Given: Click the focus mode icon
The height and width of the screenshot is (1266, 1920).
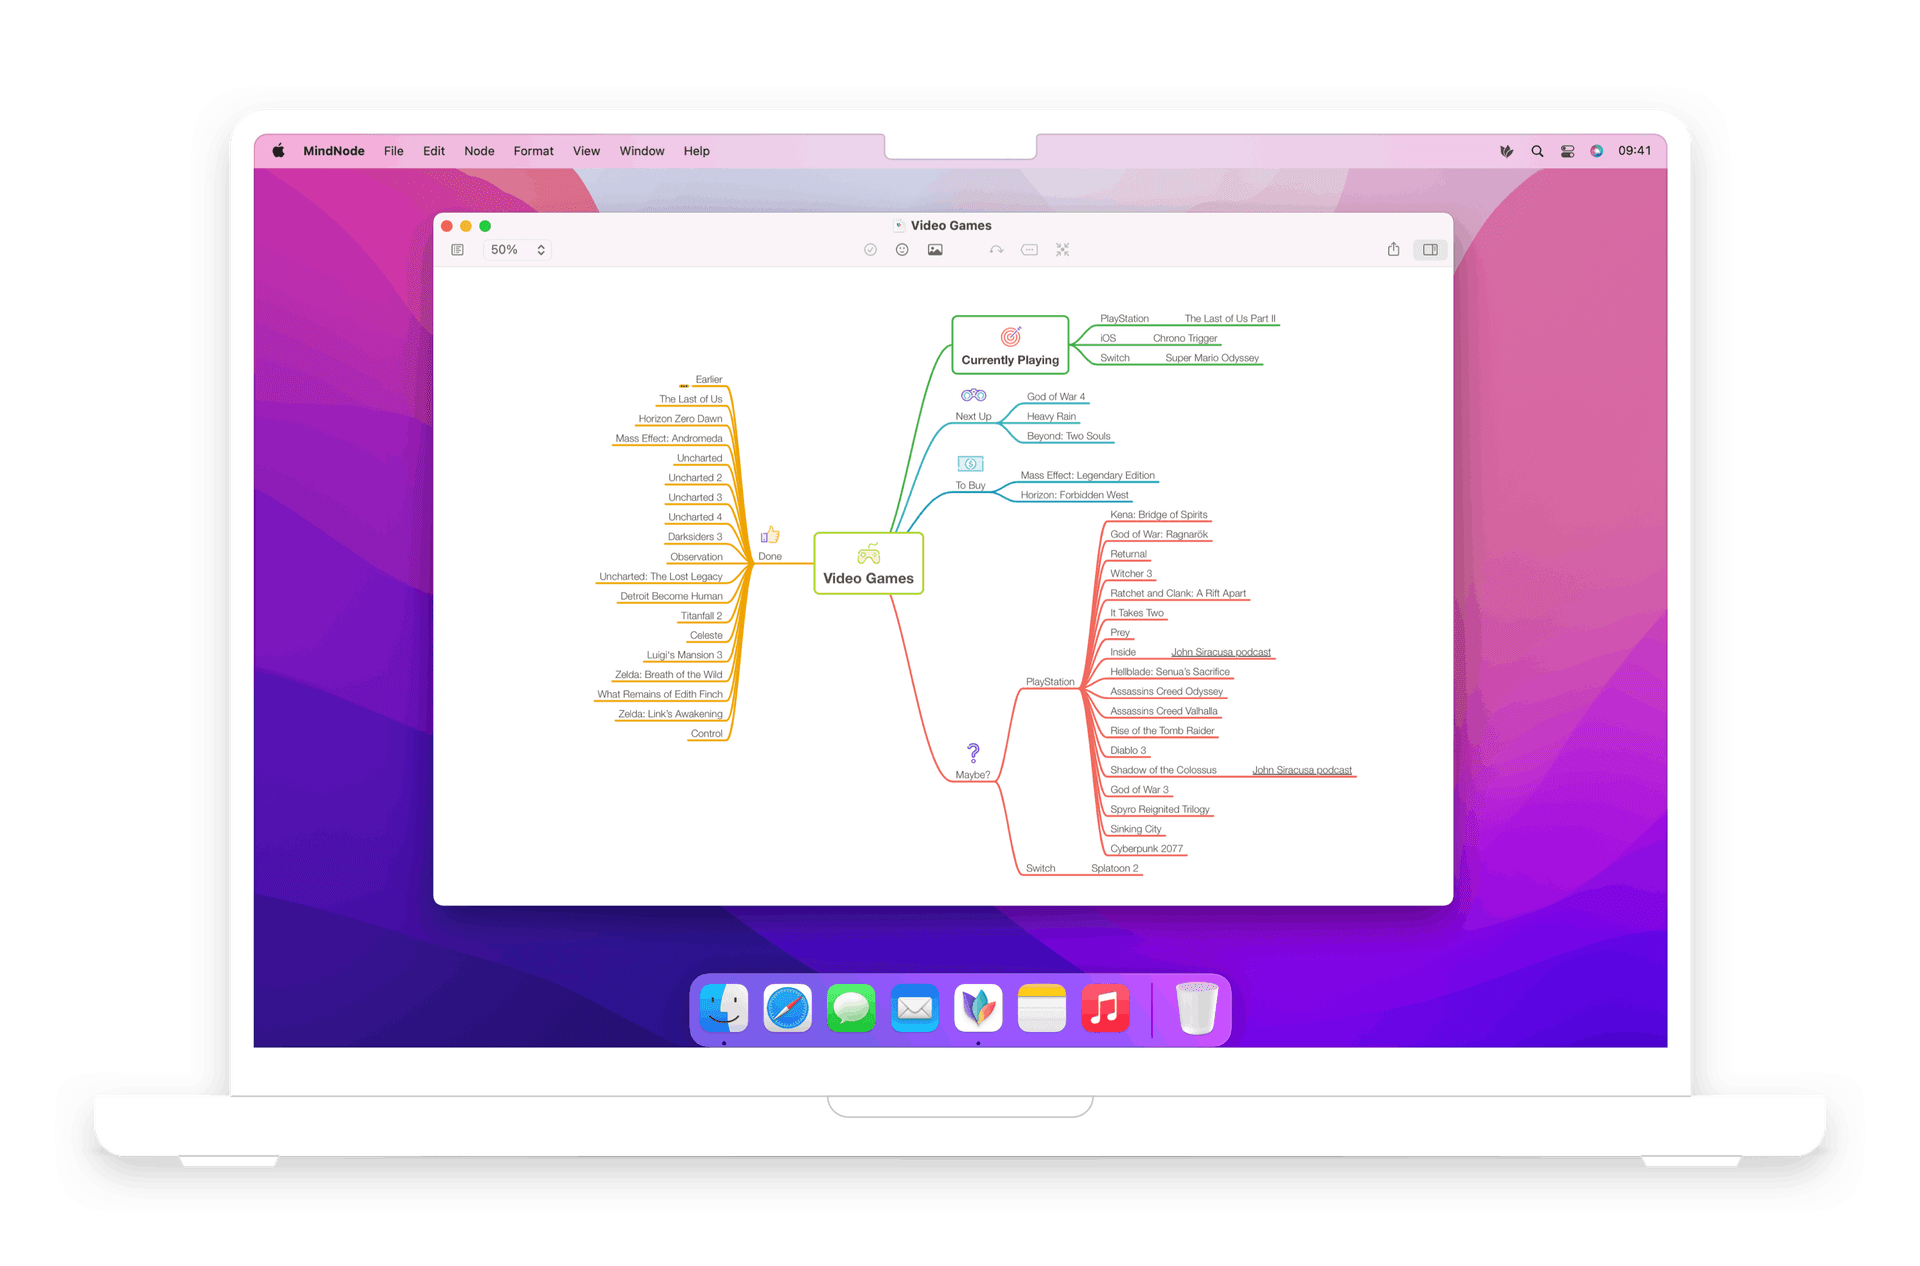Looking at the screenshot, I should [1062, 250].
